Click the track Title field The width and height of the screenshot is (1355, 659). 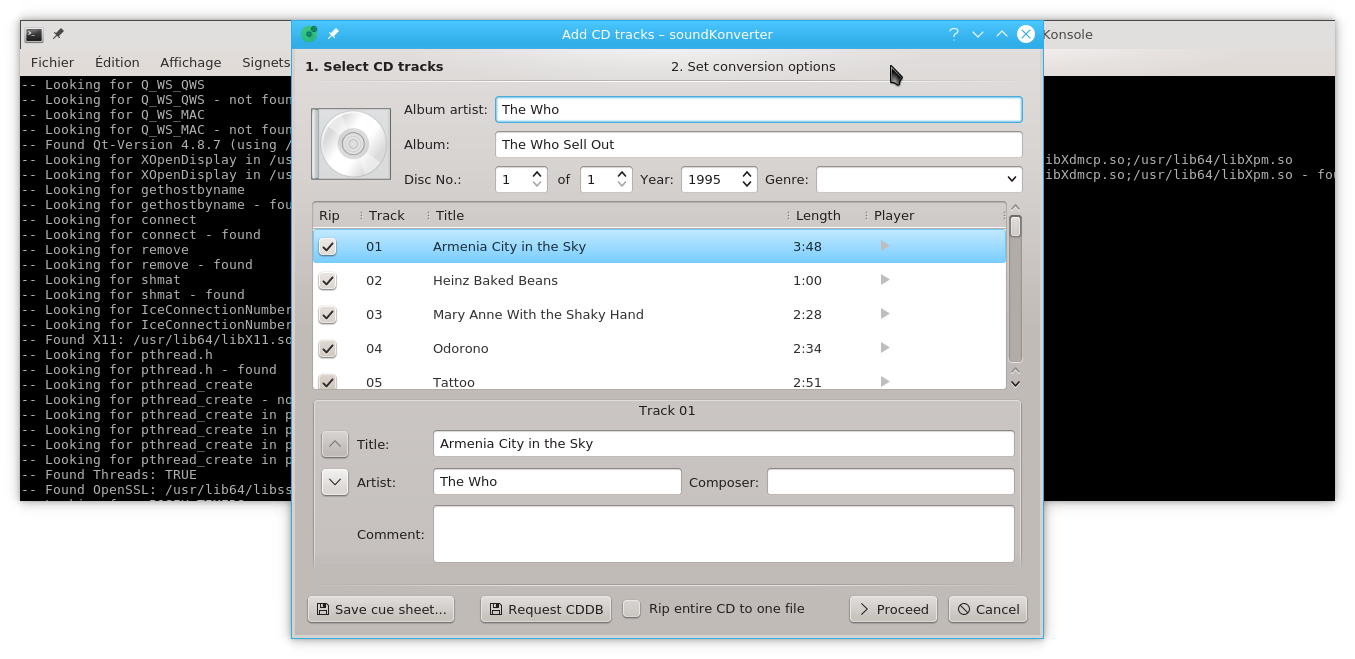[724, 444]
